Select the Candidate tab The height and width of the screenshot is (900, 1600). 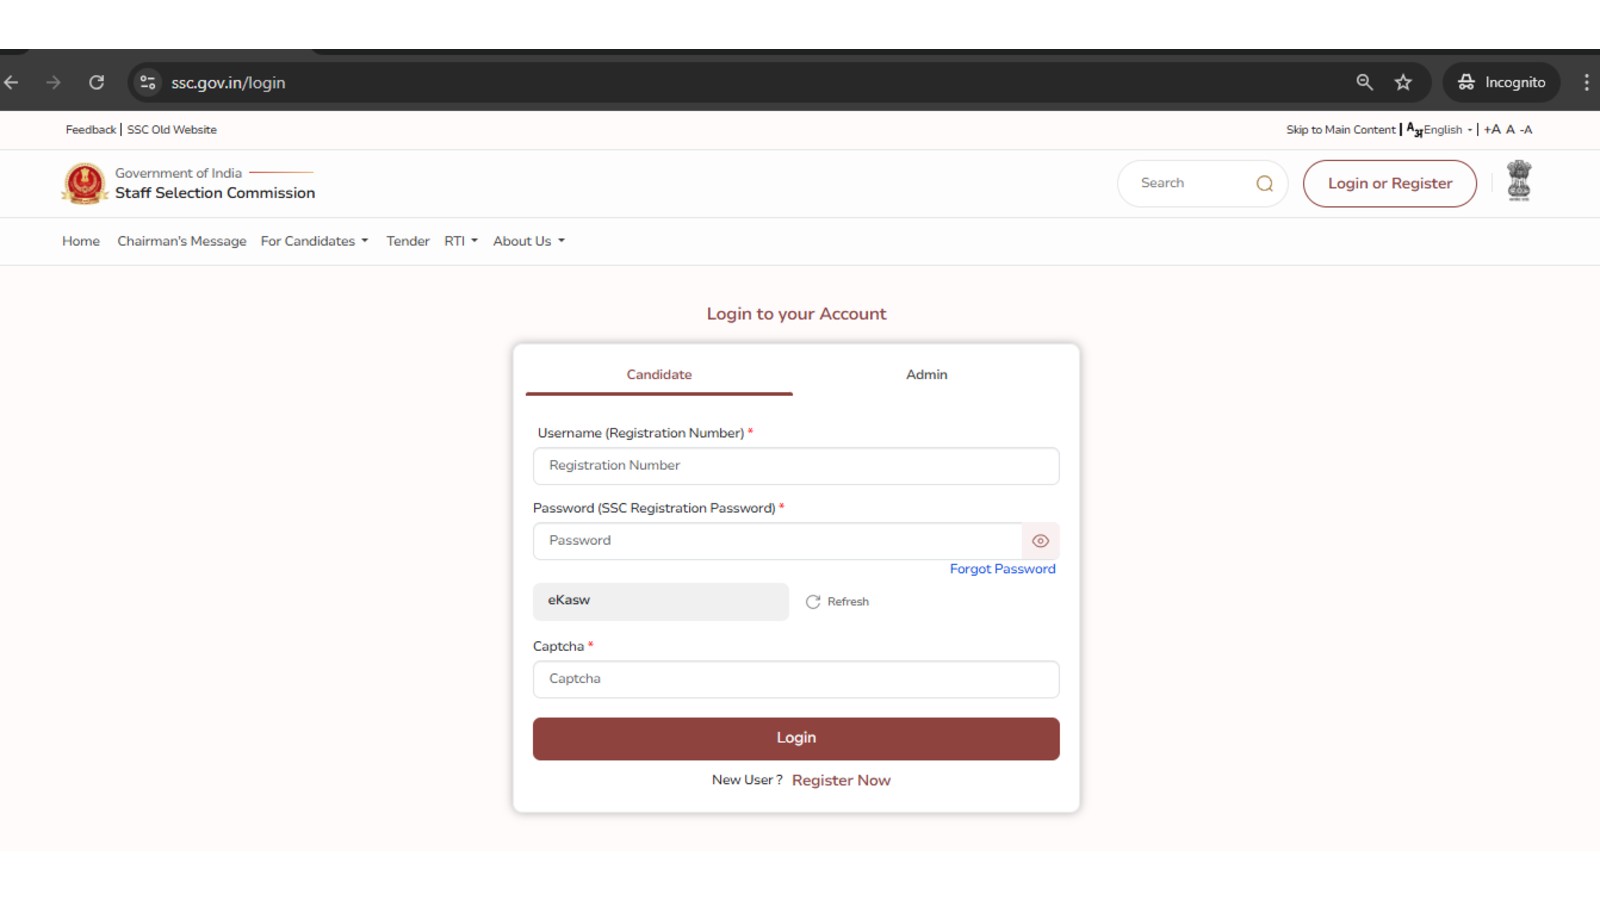(x=659, y=374)
